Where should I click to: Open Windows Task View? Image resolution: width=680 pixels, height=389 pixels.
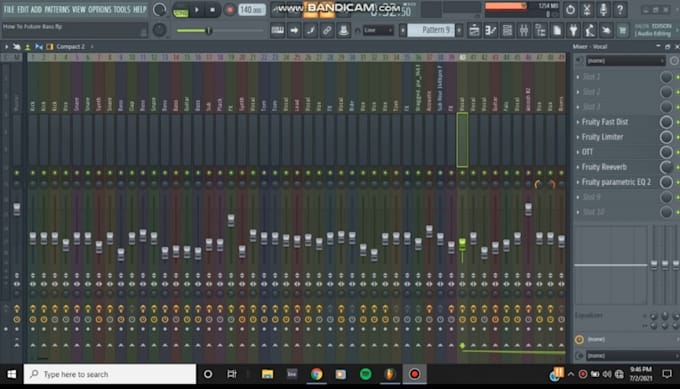pyautogui.click(x=232, y=374)
